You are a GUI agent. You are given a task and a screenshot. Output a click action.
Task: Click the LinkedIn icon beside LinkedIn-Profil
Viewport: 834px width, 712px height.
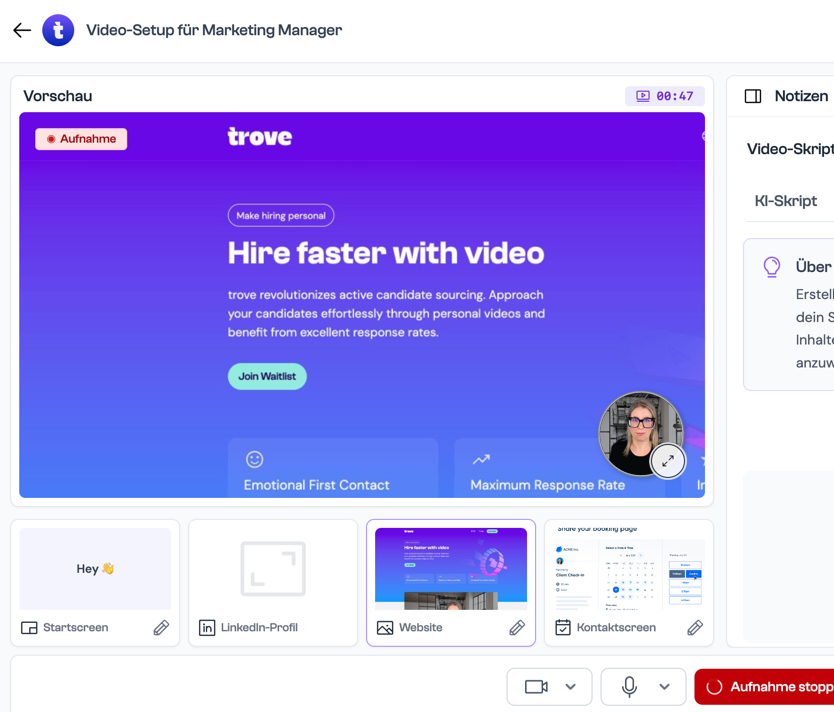(x=207, y=628)
